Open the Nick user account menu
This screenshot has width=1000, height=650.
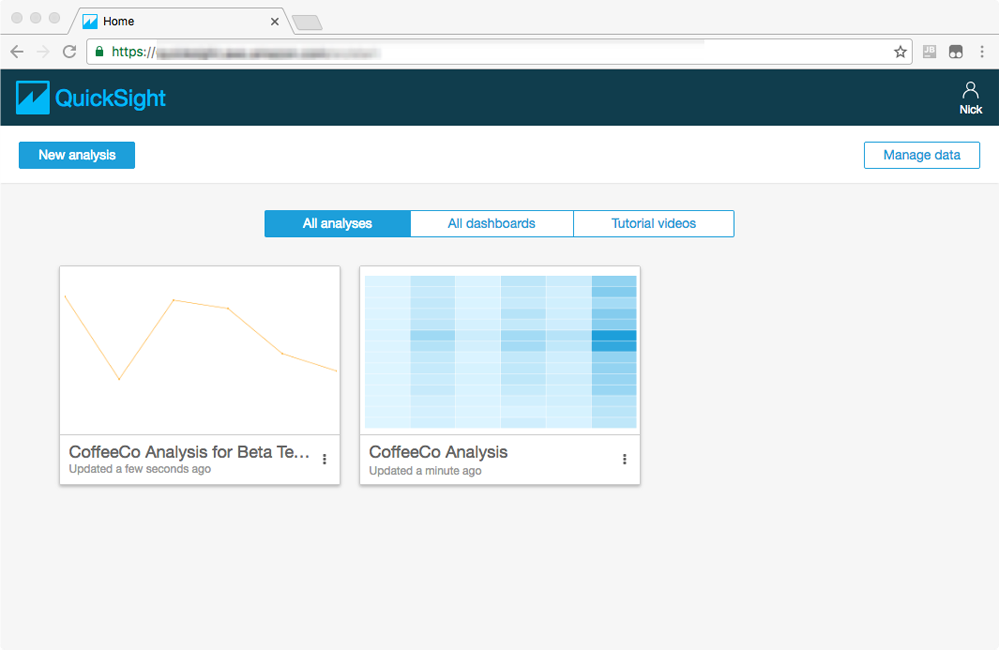click(970, 98)
